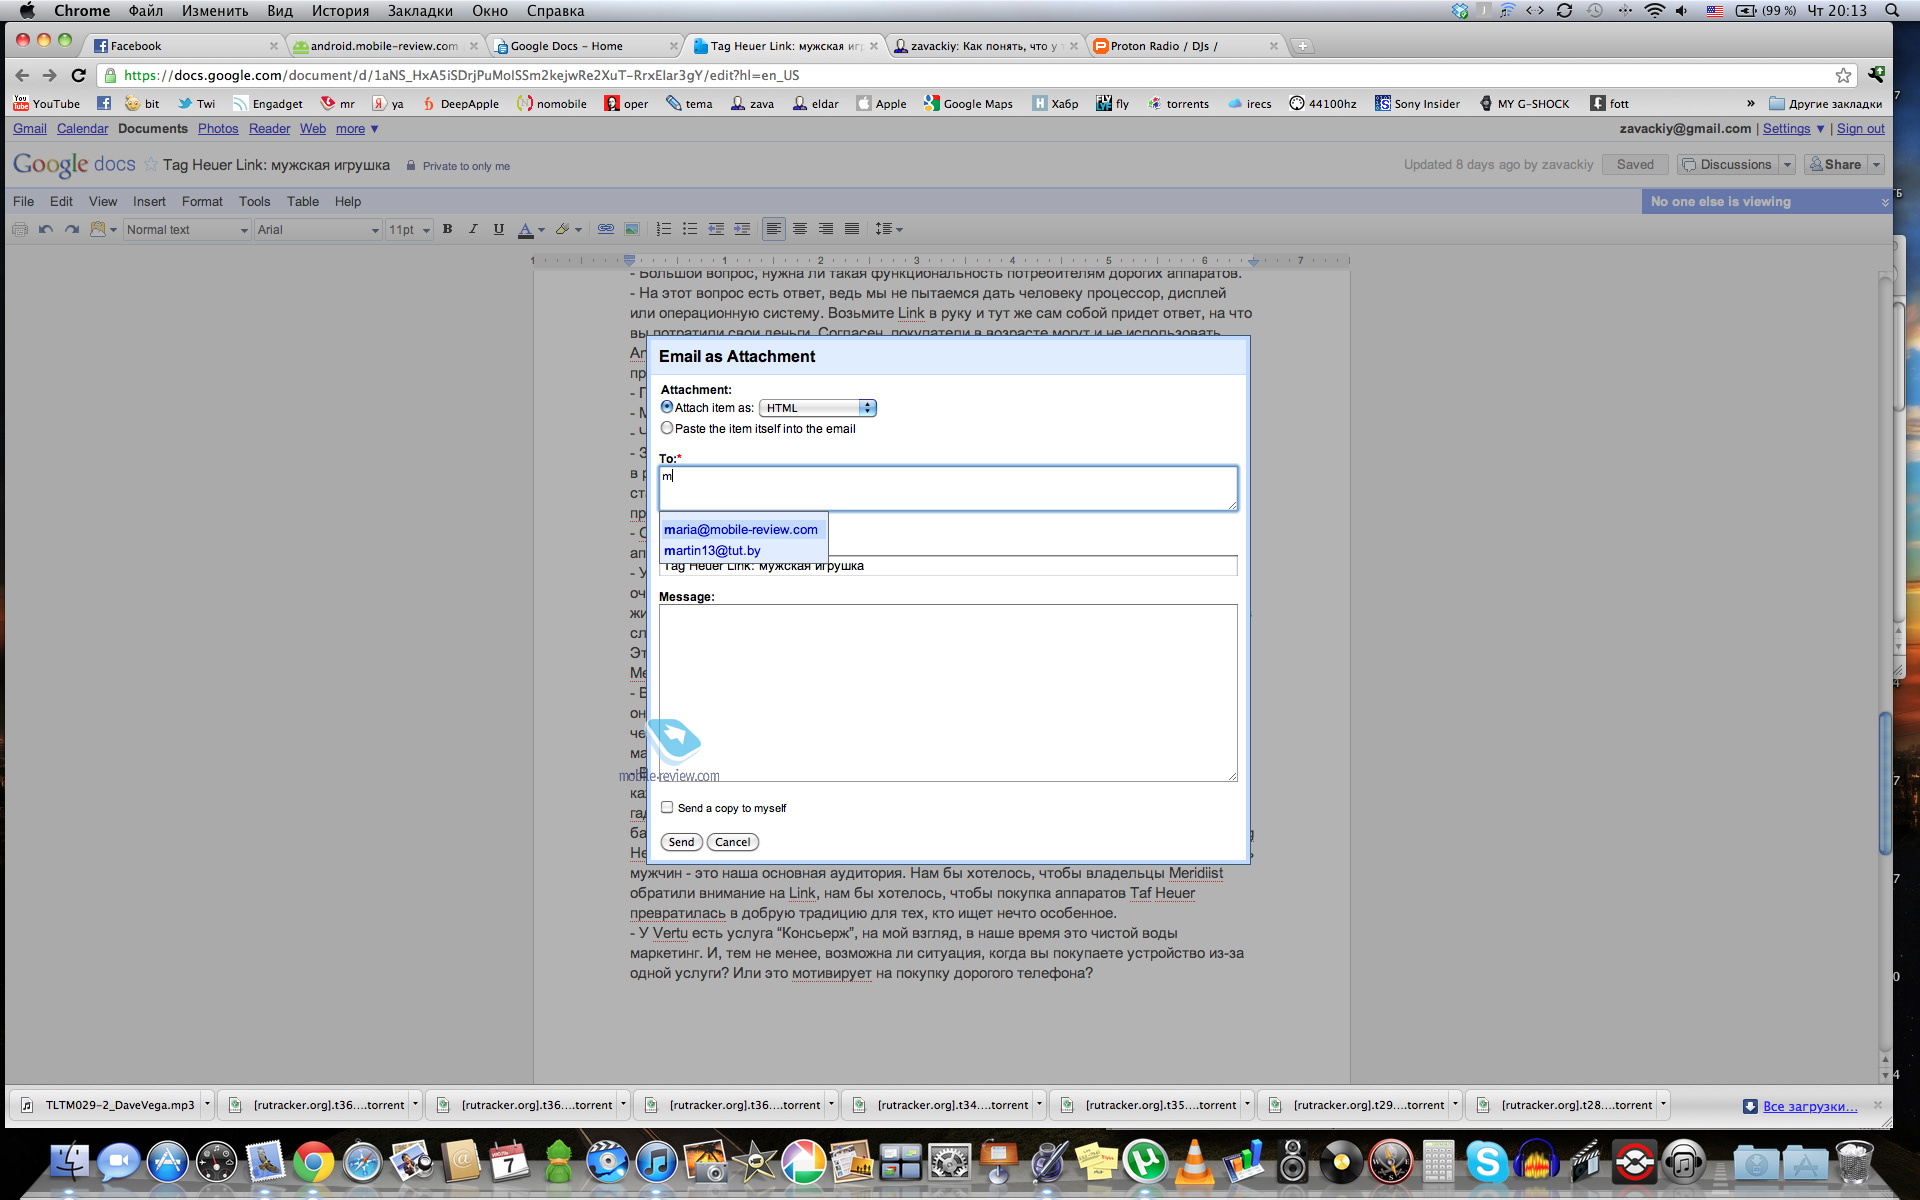Align text right
The height and width of the screenshot is (1200, 1920).
pos(826,229)
